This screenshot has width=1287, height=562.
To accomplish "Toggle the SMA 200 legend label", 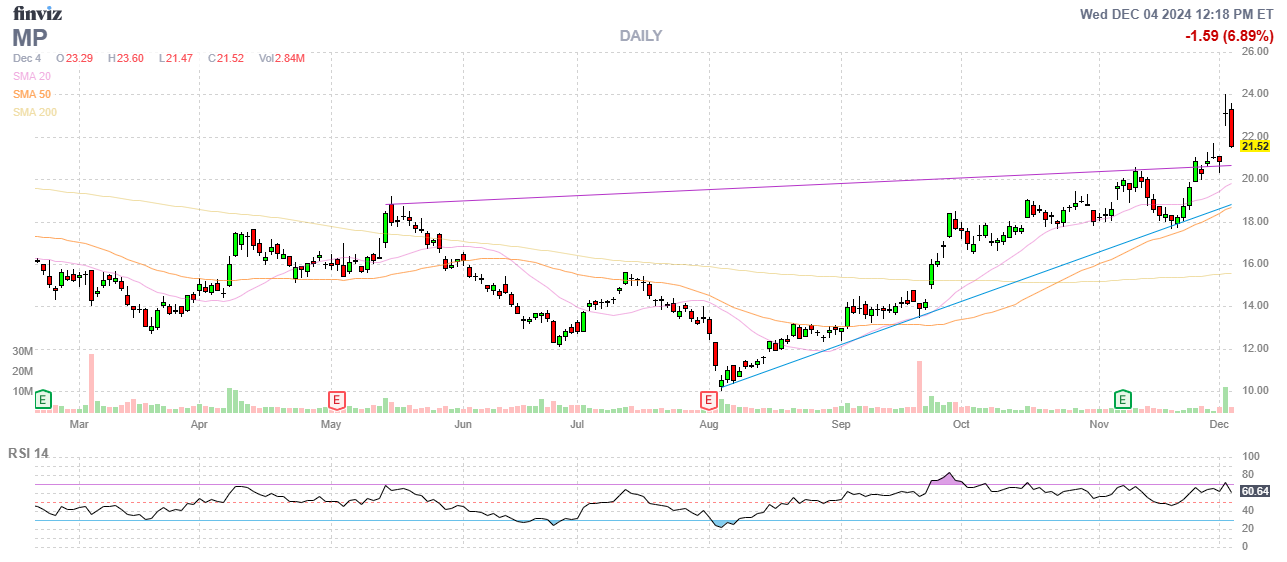I will click(x=36, y=112).
